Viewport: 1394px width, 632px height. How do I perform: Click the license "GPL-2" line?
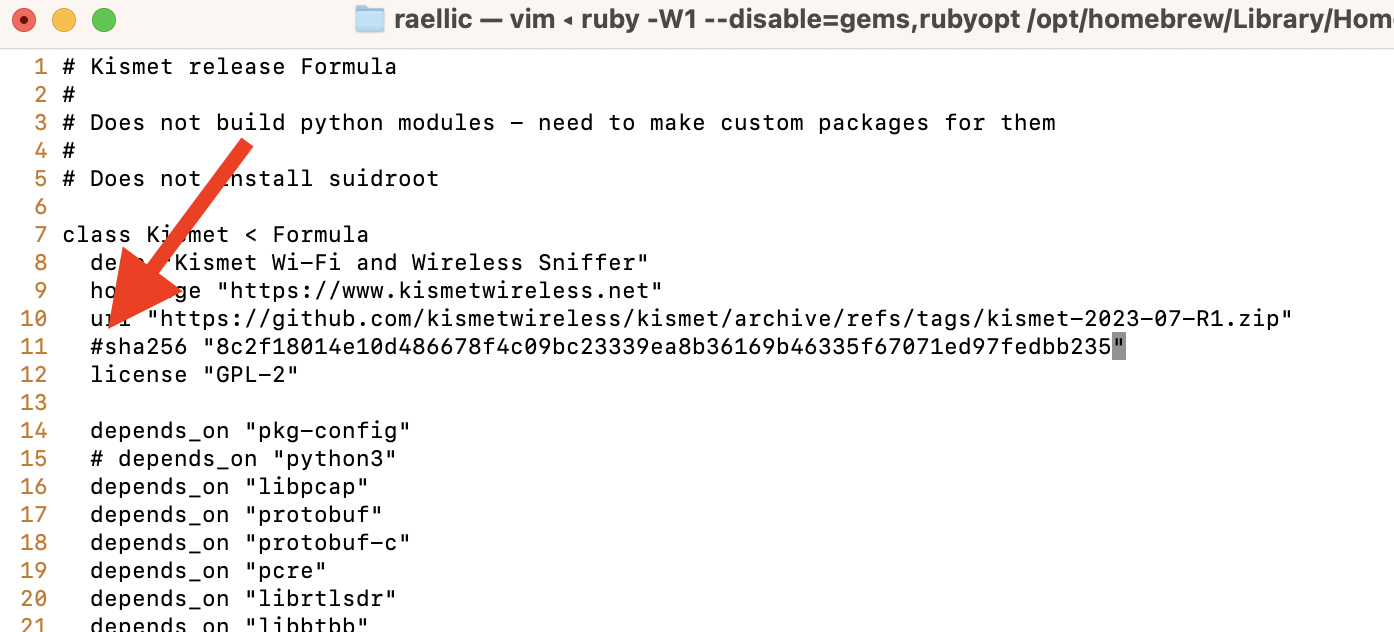pyautogui.click(x=195, y=375)
